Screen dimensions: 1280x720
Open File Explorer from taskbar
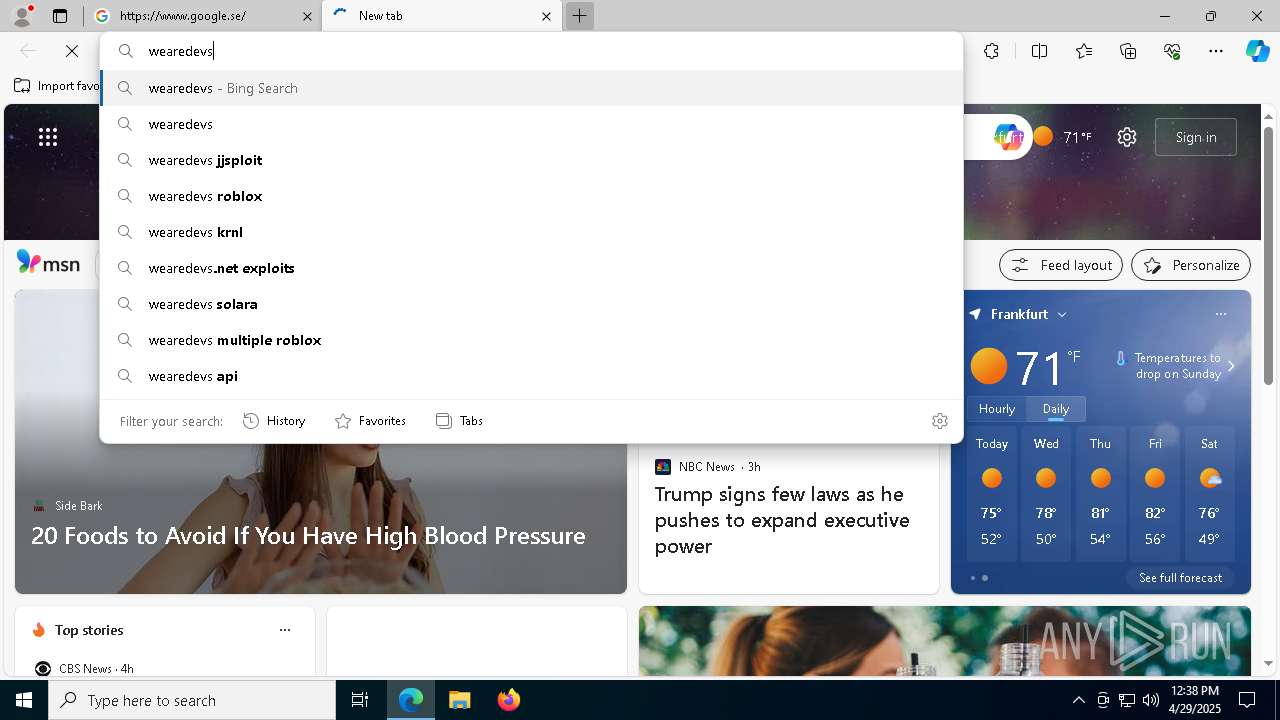(459, 700)
